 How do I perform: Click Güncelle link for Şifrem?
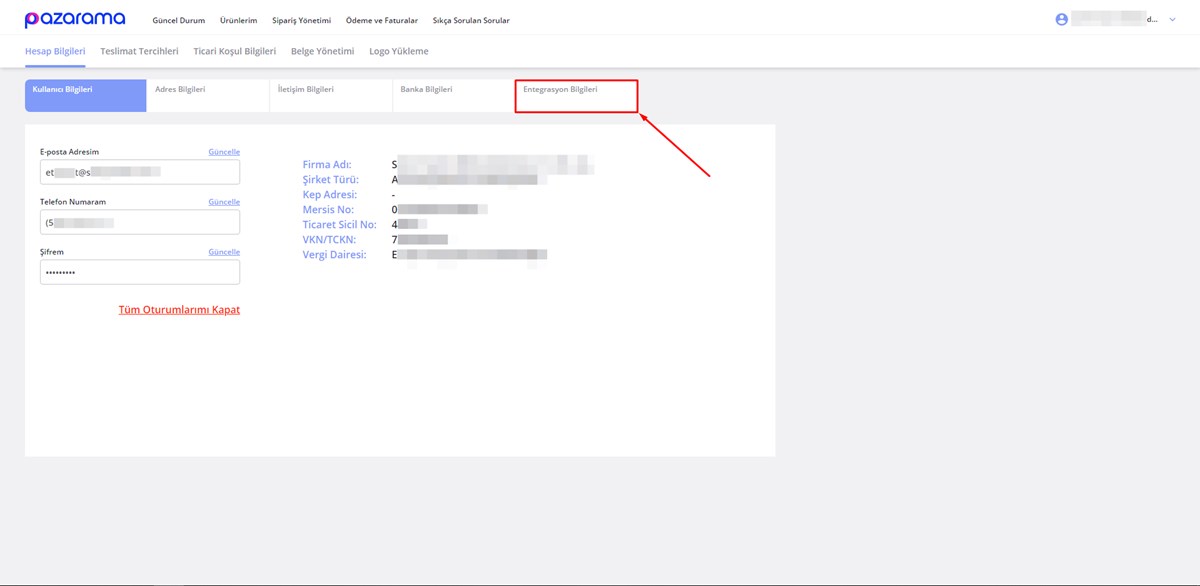224,252
